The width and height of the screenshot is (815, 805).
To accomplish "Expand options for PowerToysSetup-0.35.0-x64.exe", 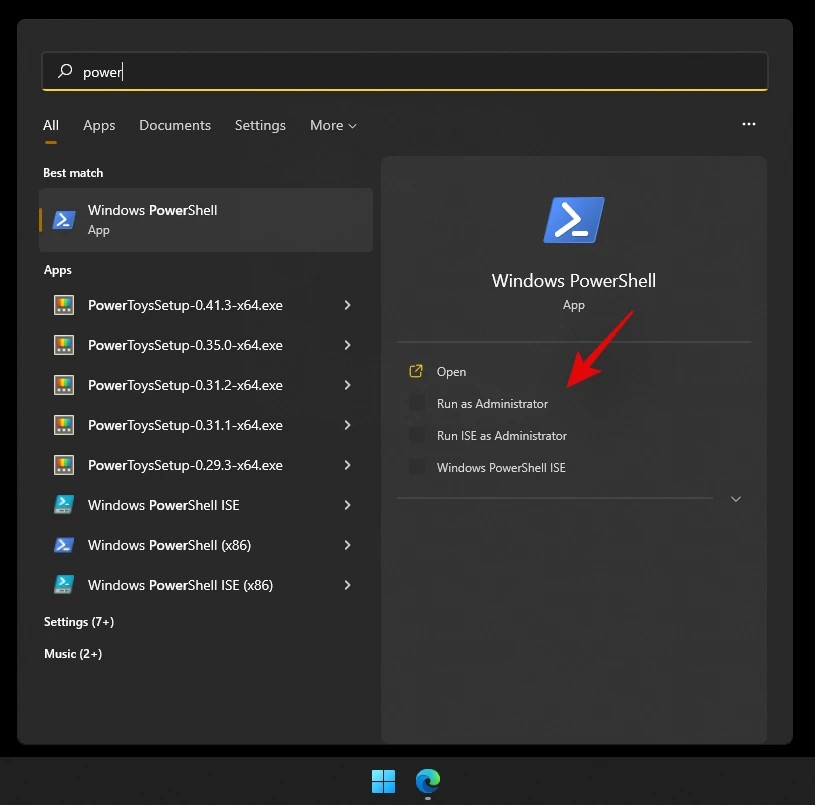I will (x=347, y=345).
